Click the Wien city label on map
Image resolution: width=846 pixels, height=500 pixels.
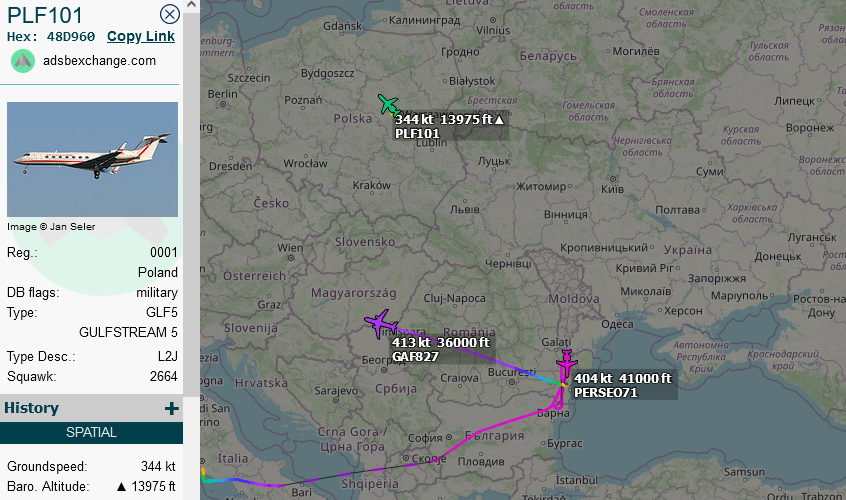pos(290,248)
